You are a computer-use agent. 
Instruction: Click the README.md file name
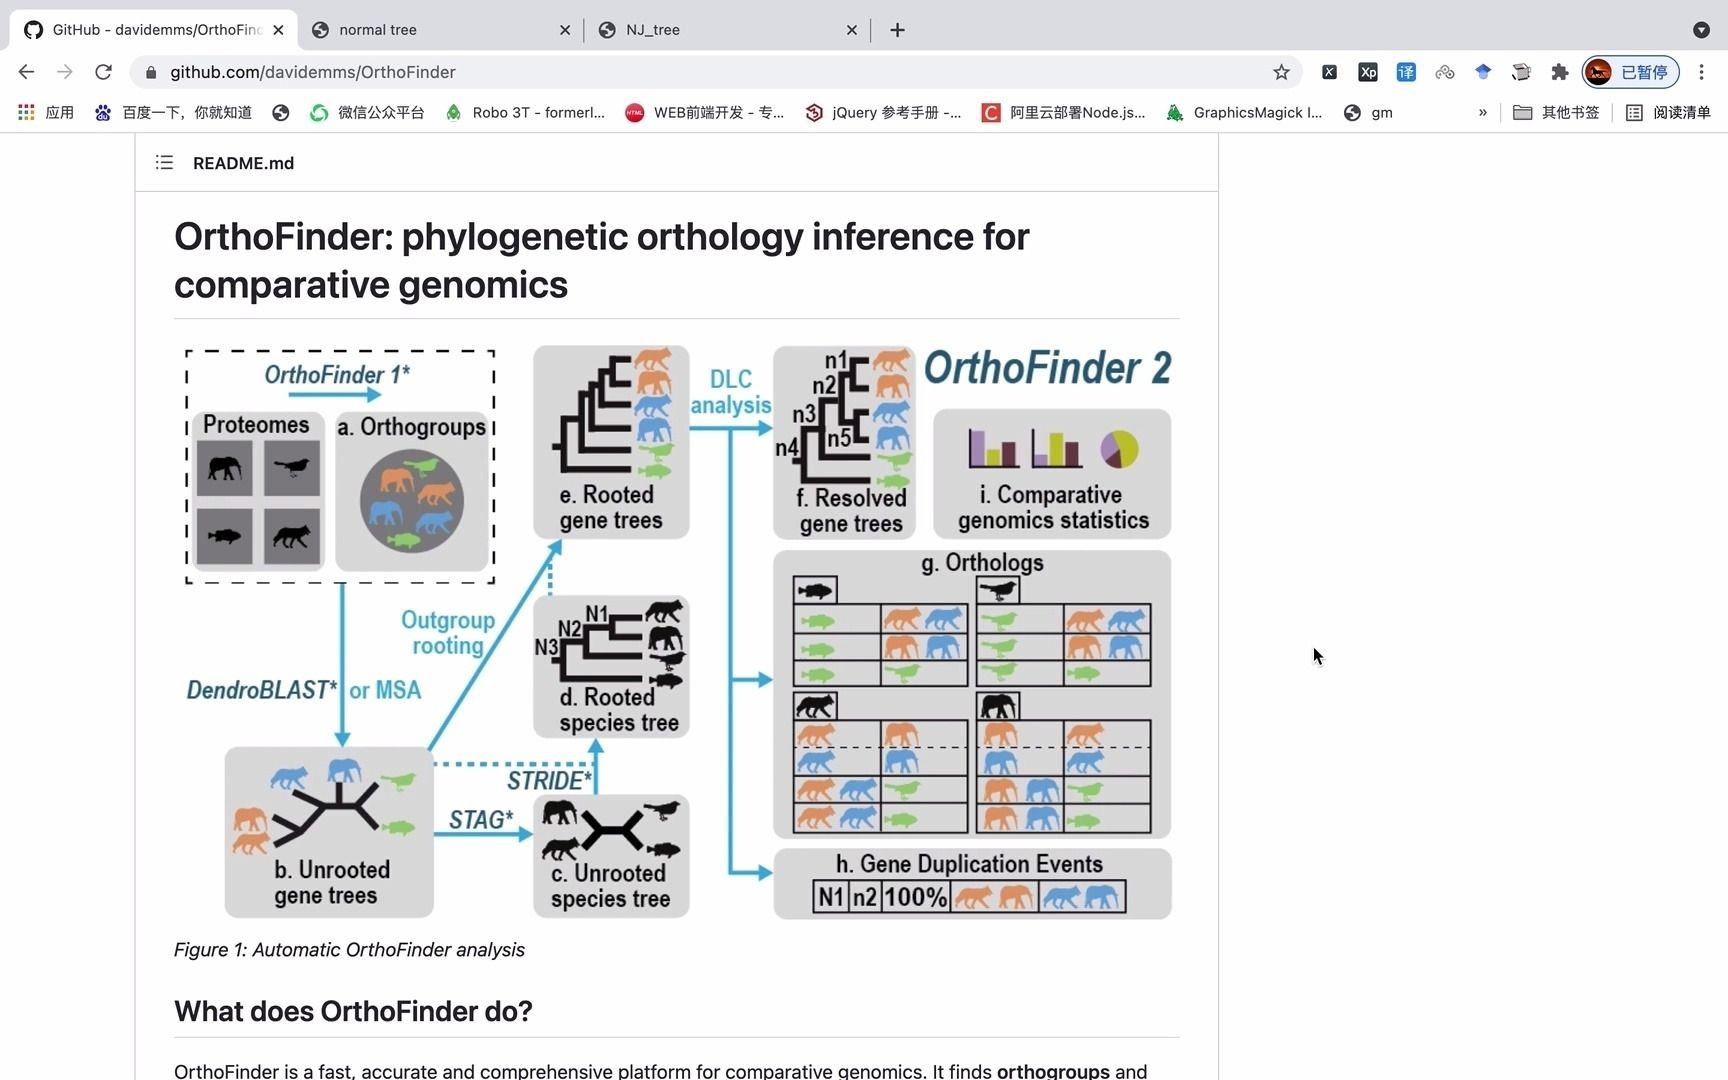pyautogui.click(x=243, y=163)
